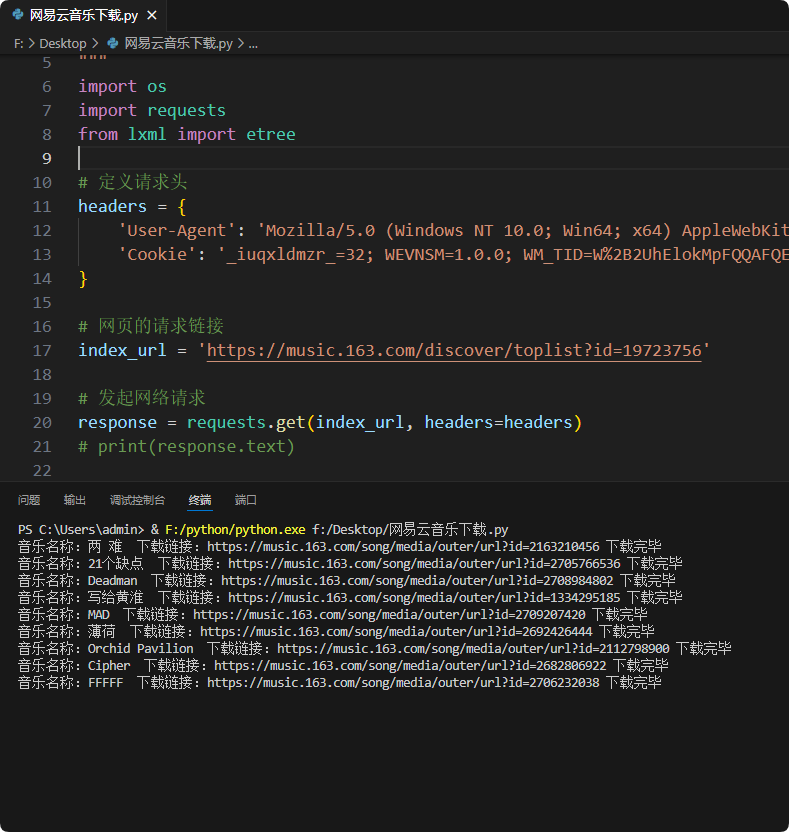Click the 'headers' variable on line 11
Image resolution: width=789 pixels, height=832 pixels.
112,206
